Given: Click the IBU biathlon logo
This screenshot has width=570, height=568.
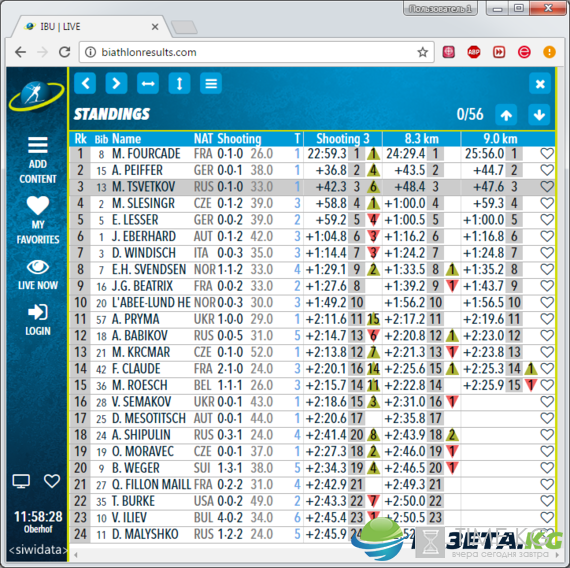Looking at the screenshot, I should coord(36,96).
